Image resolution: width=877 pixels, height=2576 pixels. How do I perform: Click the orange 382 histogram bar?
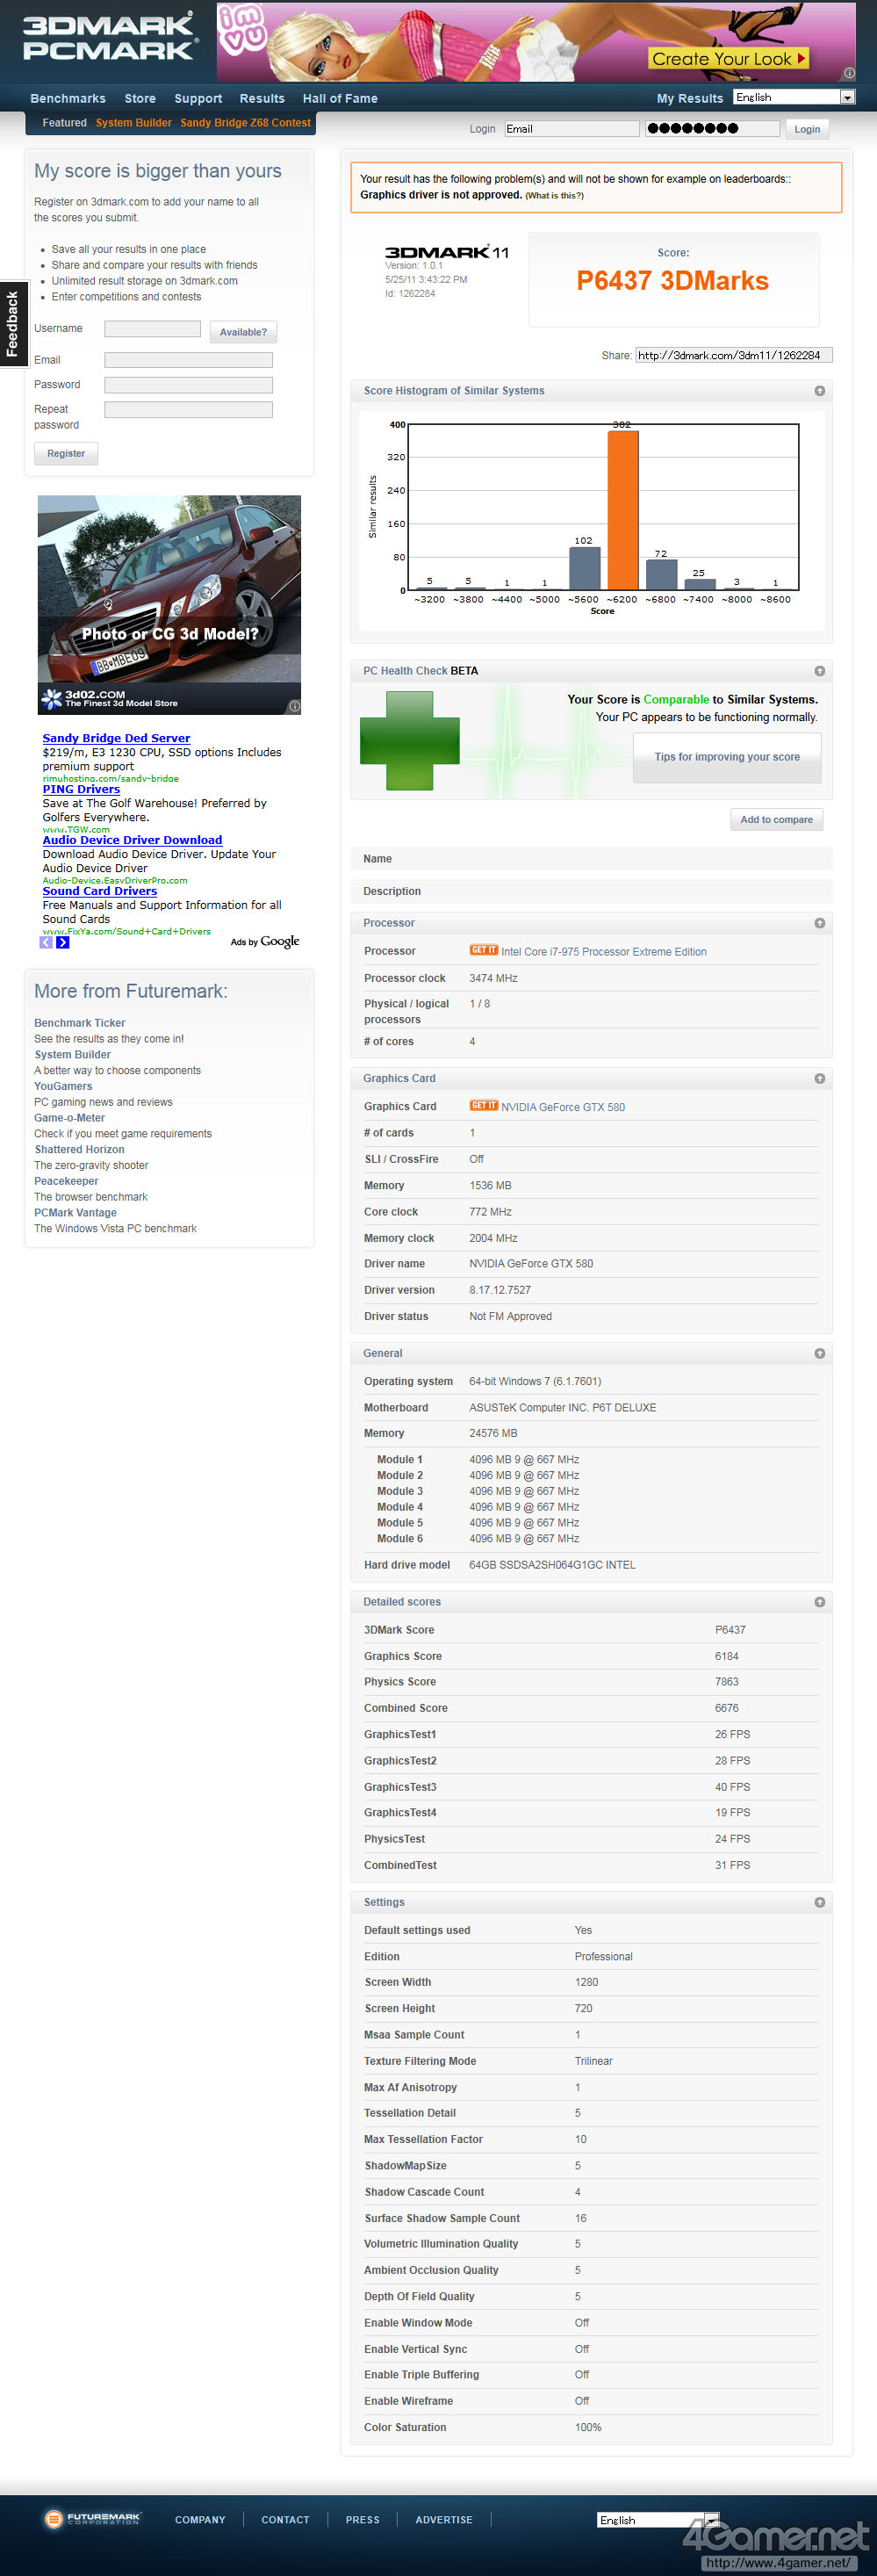[x=623, y=510]
